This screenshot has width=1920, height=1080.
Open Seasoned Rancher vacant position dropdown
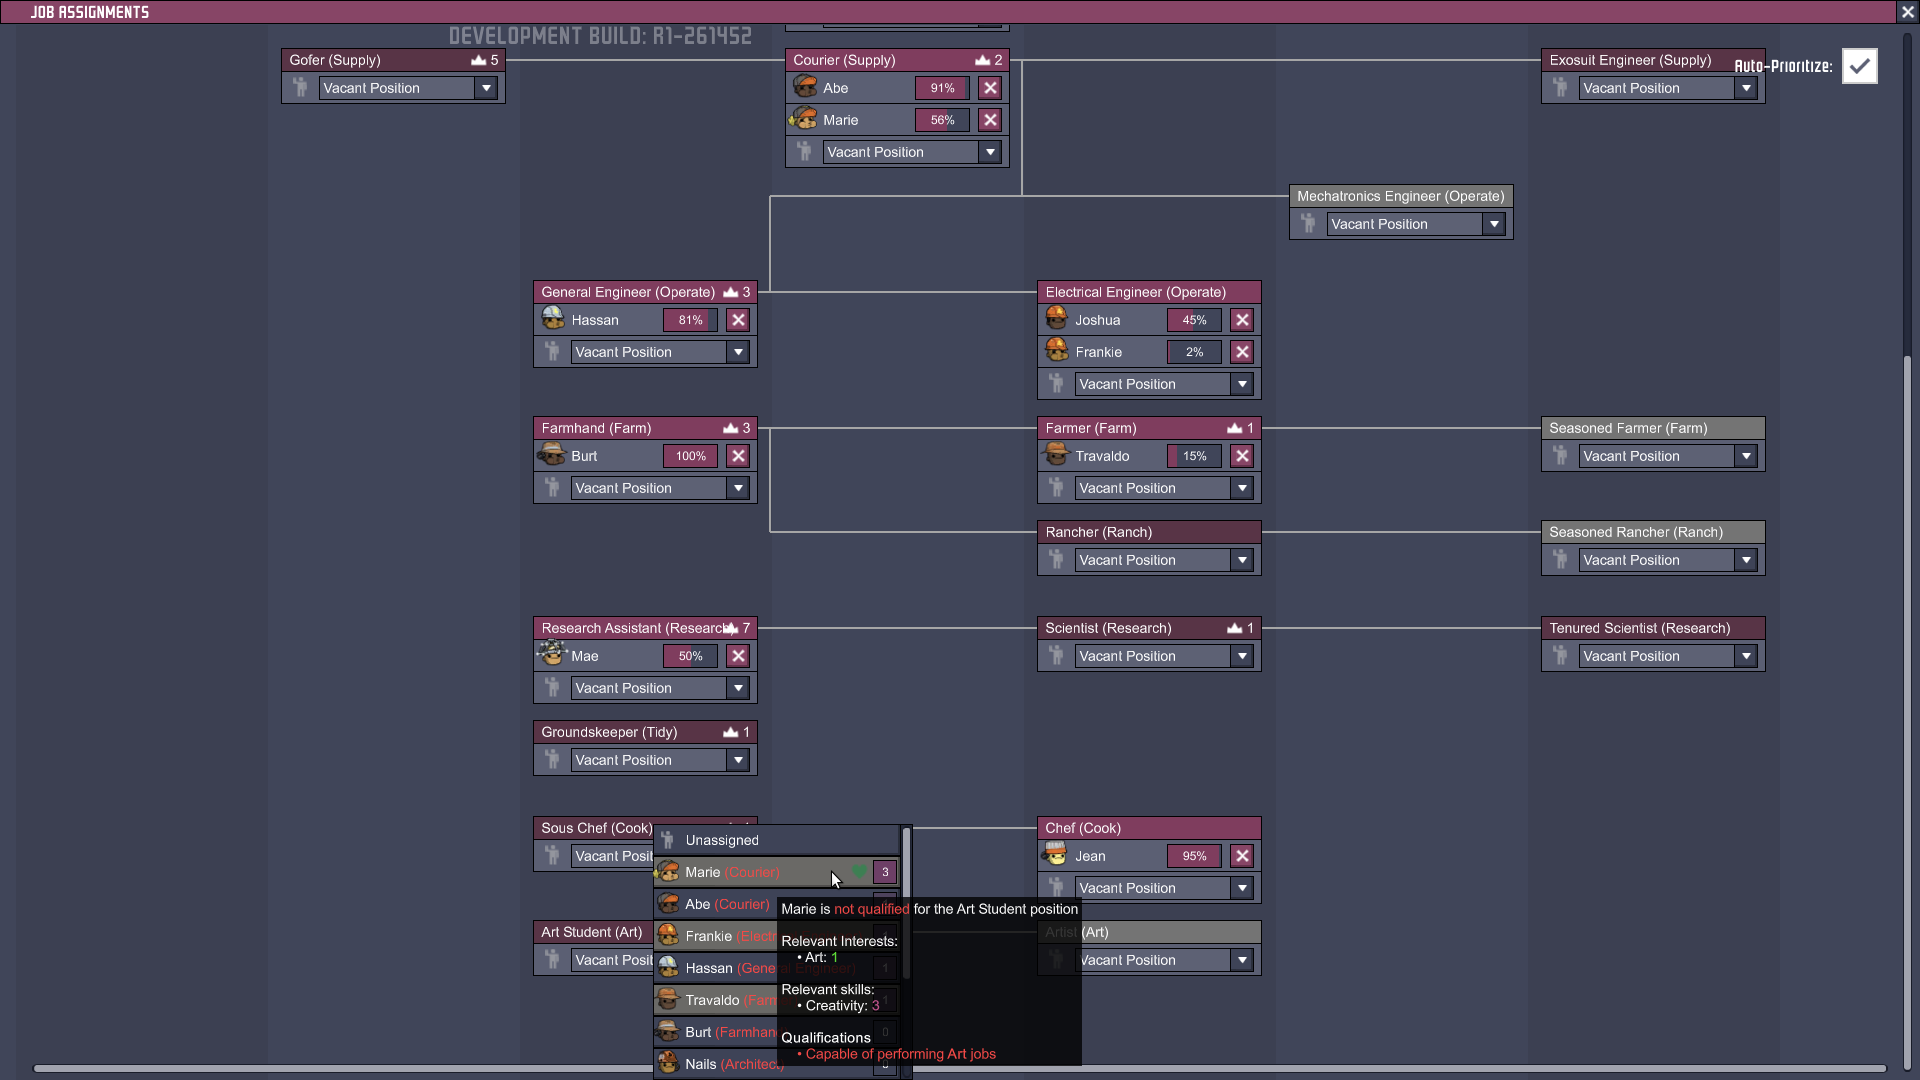[1746, 560]
